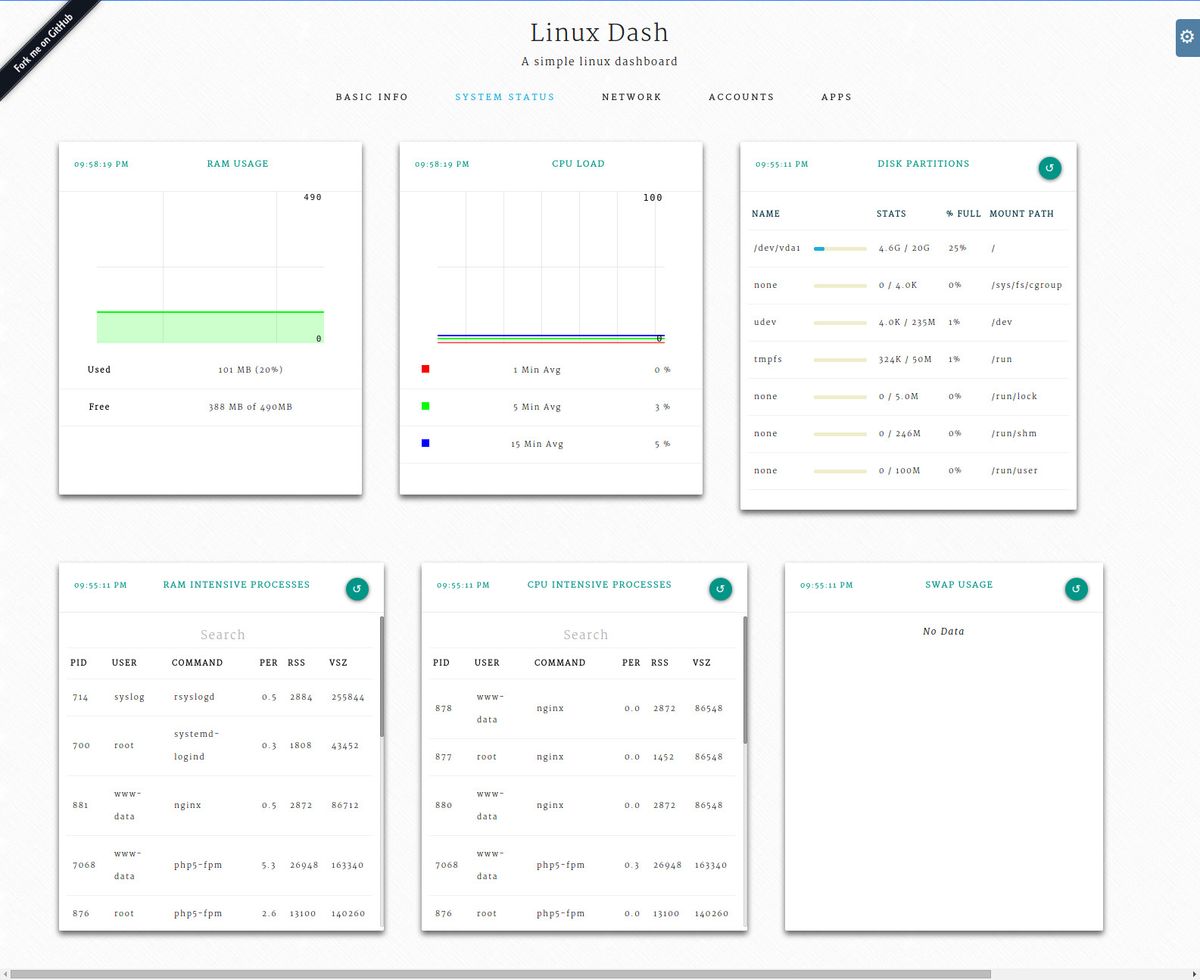
Task: Refresh the Disk Partitions widget
Action: 1049,168
